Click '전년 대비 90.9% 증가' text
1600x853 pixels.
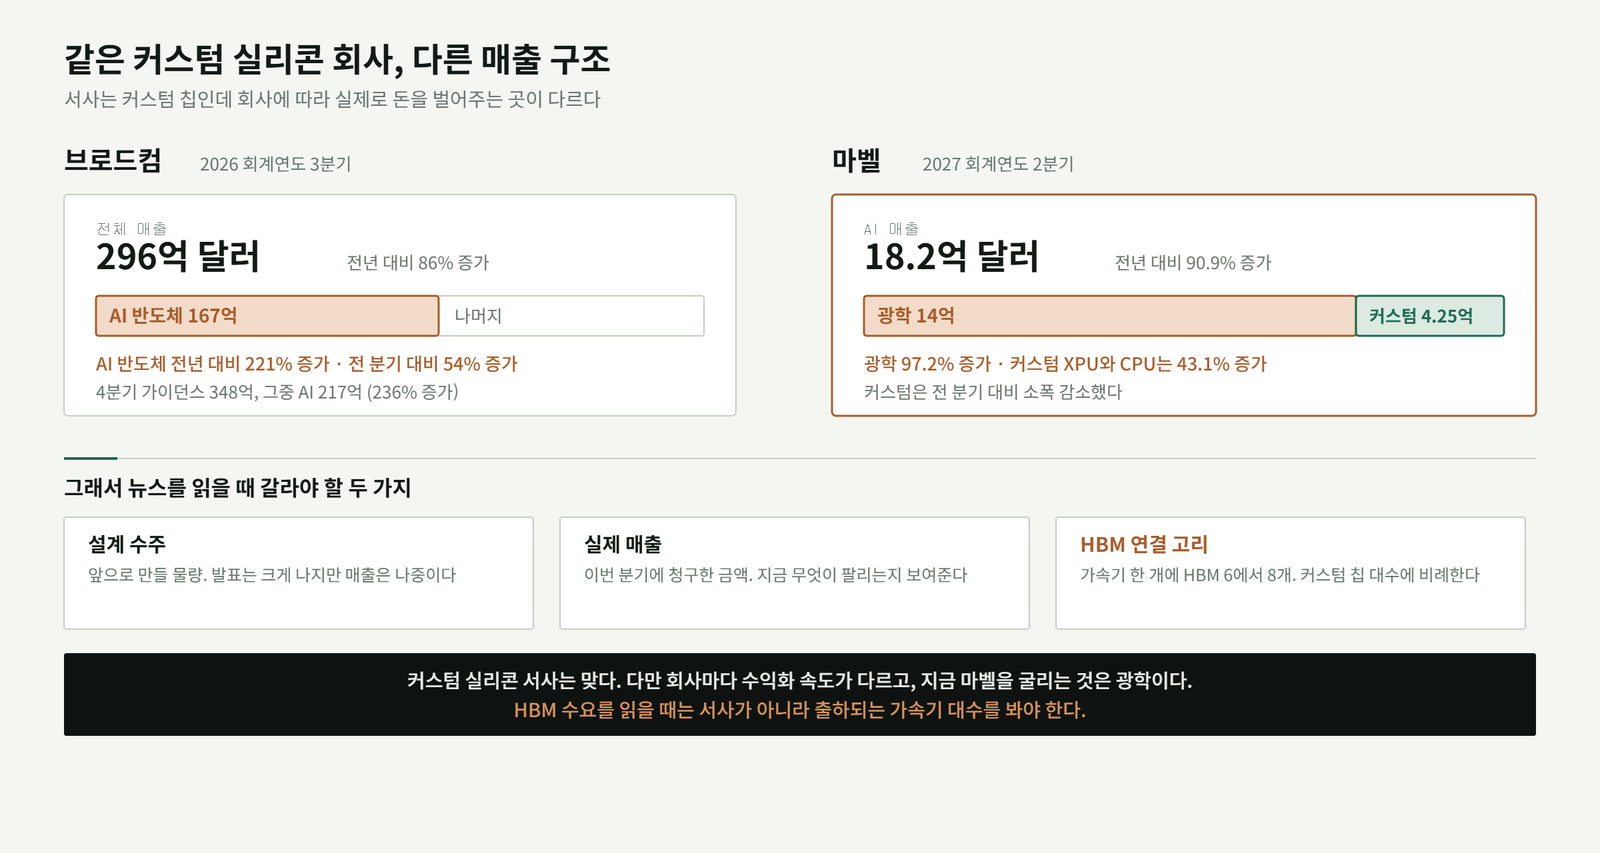click(x=1193, y=263)
